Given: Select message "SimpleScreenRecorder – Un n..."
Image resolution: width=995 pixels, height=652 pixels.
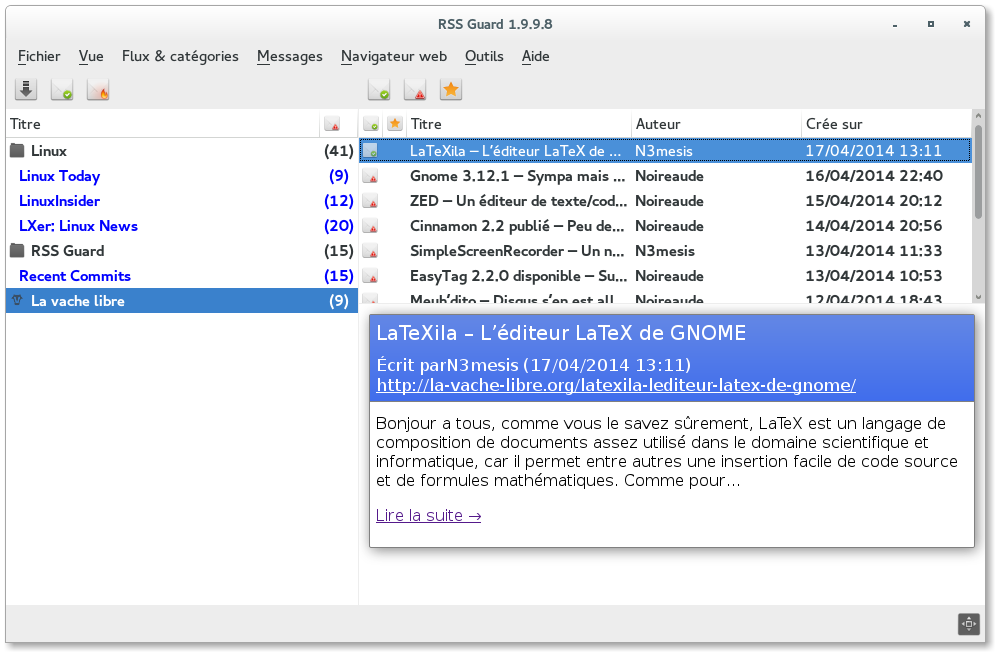Looking at the screenshot, I should coord(665,251).
